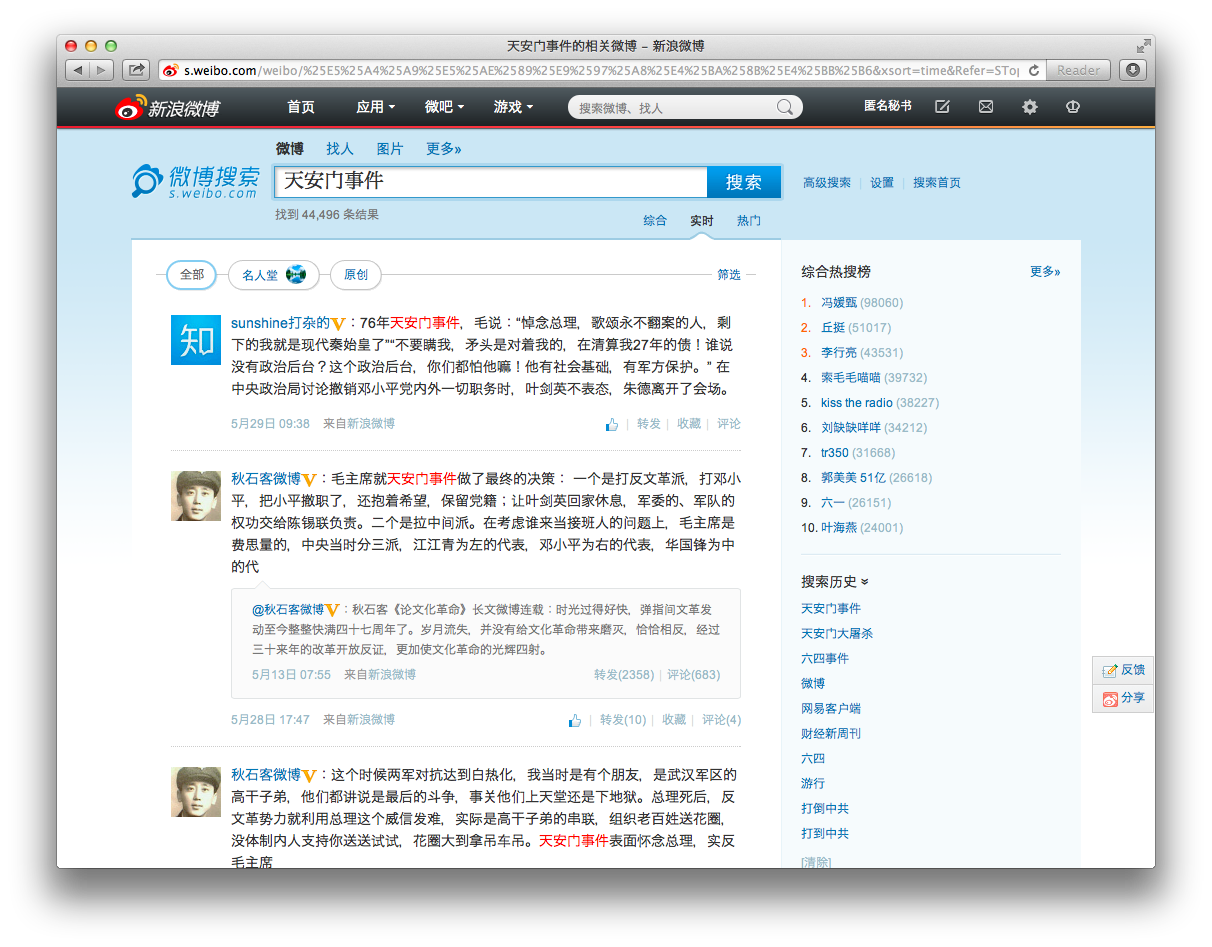Click the Safari back navigation arrow
This screenshot has width=1212, height=947.
coord(78,70)
